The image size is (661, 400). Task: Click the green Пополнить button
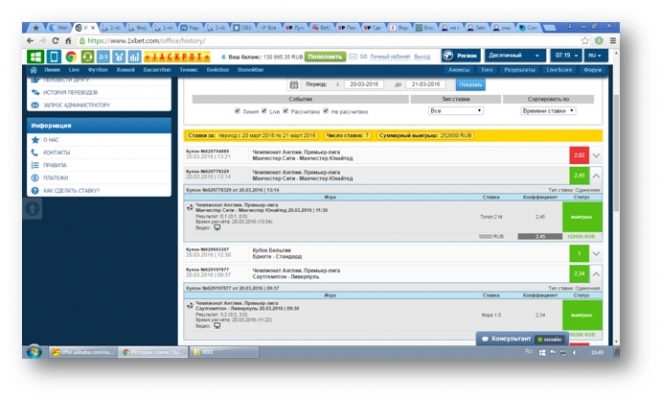point(325,56)
